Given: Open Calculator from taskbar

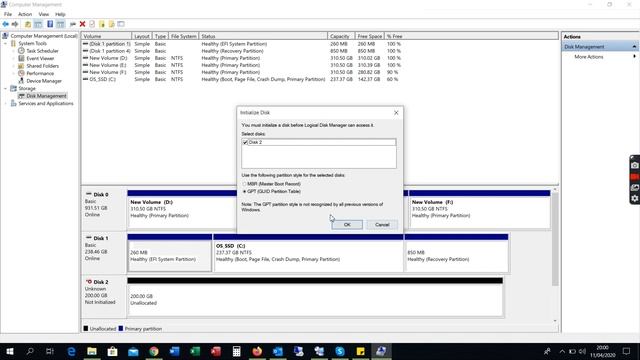Looking at the screenshot, I should pos(236,351).
